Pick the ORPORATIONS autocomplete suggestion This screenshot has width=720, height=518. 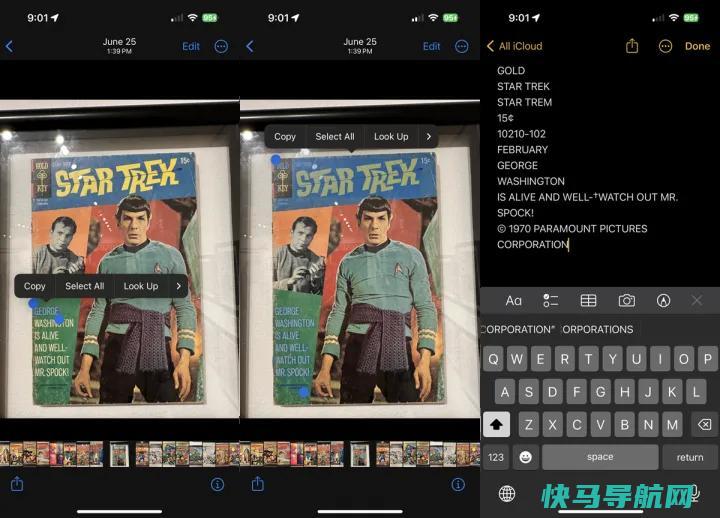[597, 329]
